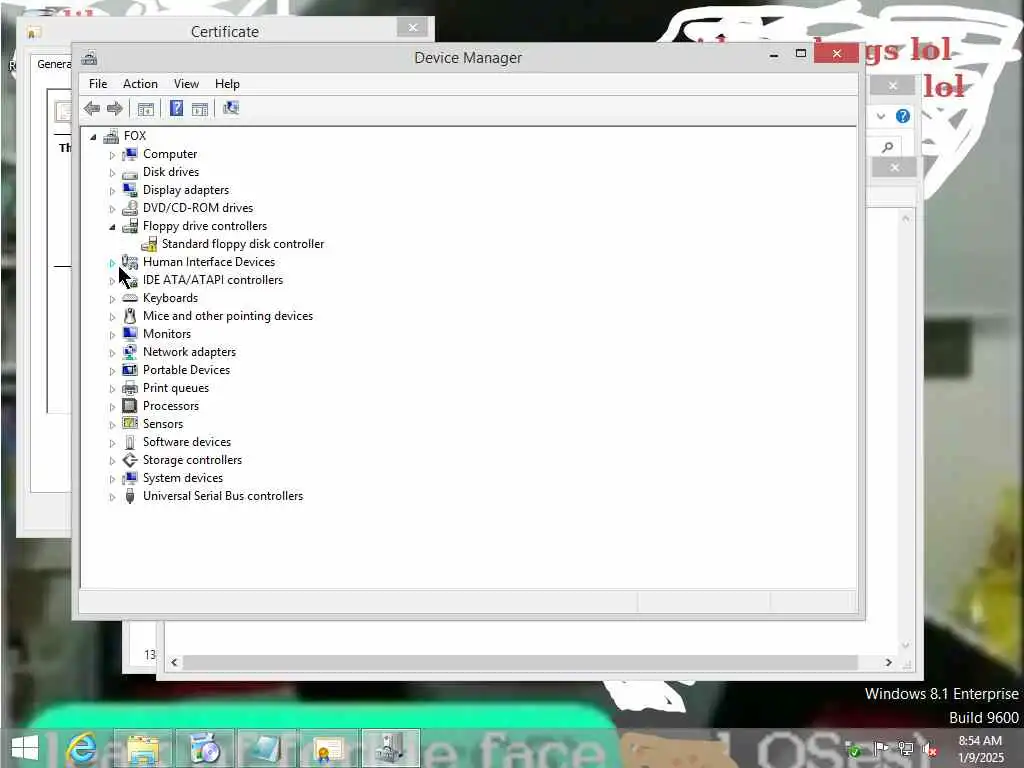Expand the Universal Serial Bus controllers arrow
The width and height of the screenshot is (1024, 768).
(x=112, y=497)
